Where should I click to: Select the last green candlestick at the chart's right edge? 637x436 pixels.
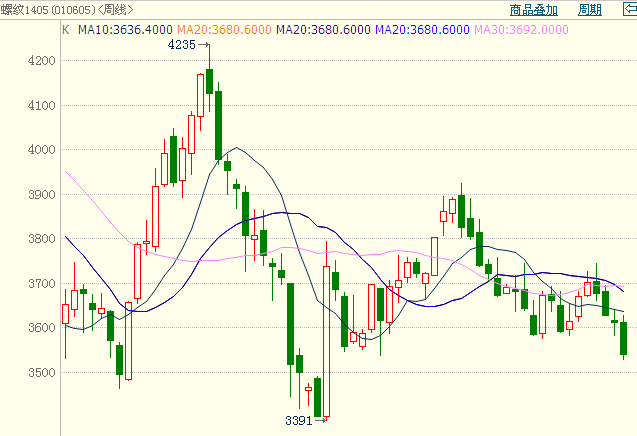[623, 338]
